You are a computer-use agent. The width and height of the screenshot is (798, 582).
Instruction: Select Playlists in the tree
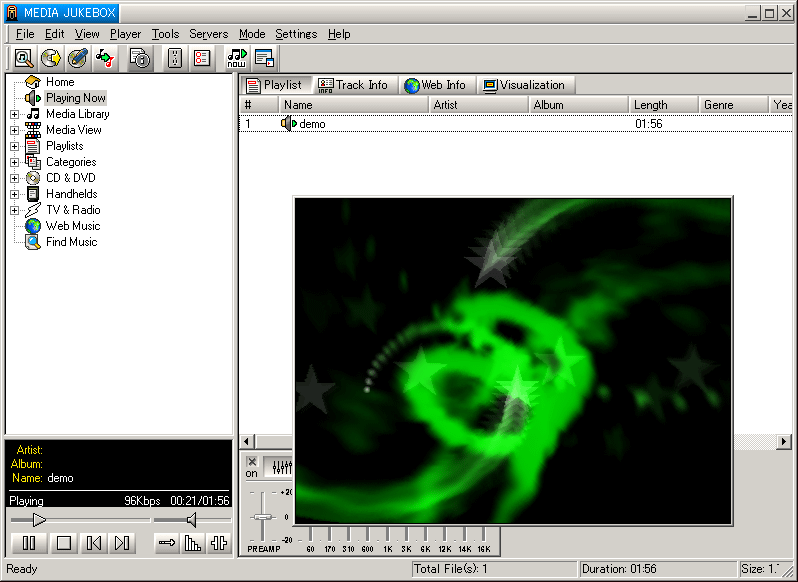click(x=65, y=146)
